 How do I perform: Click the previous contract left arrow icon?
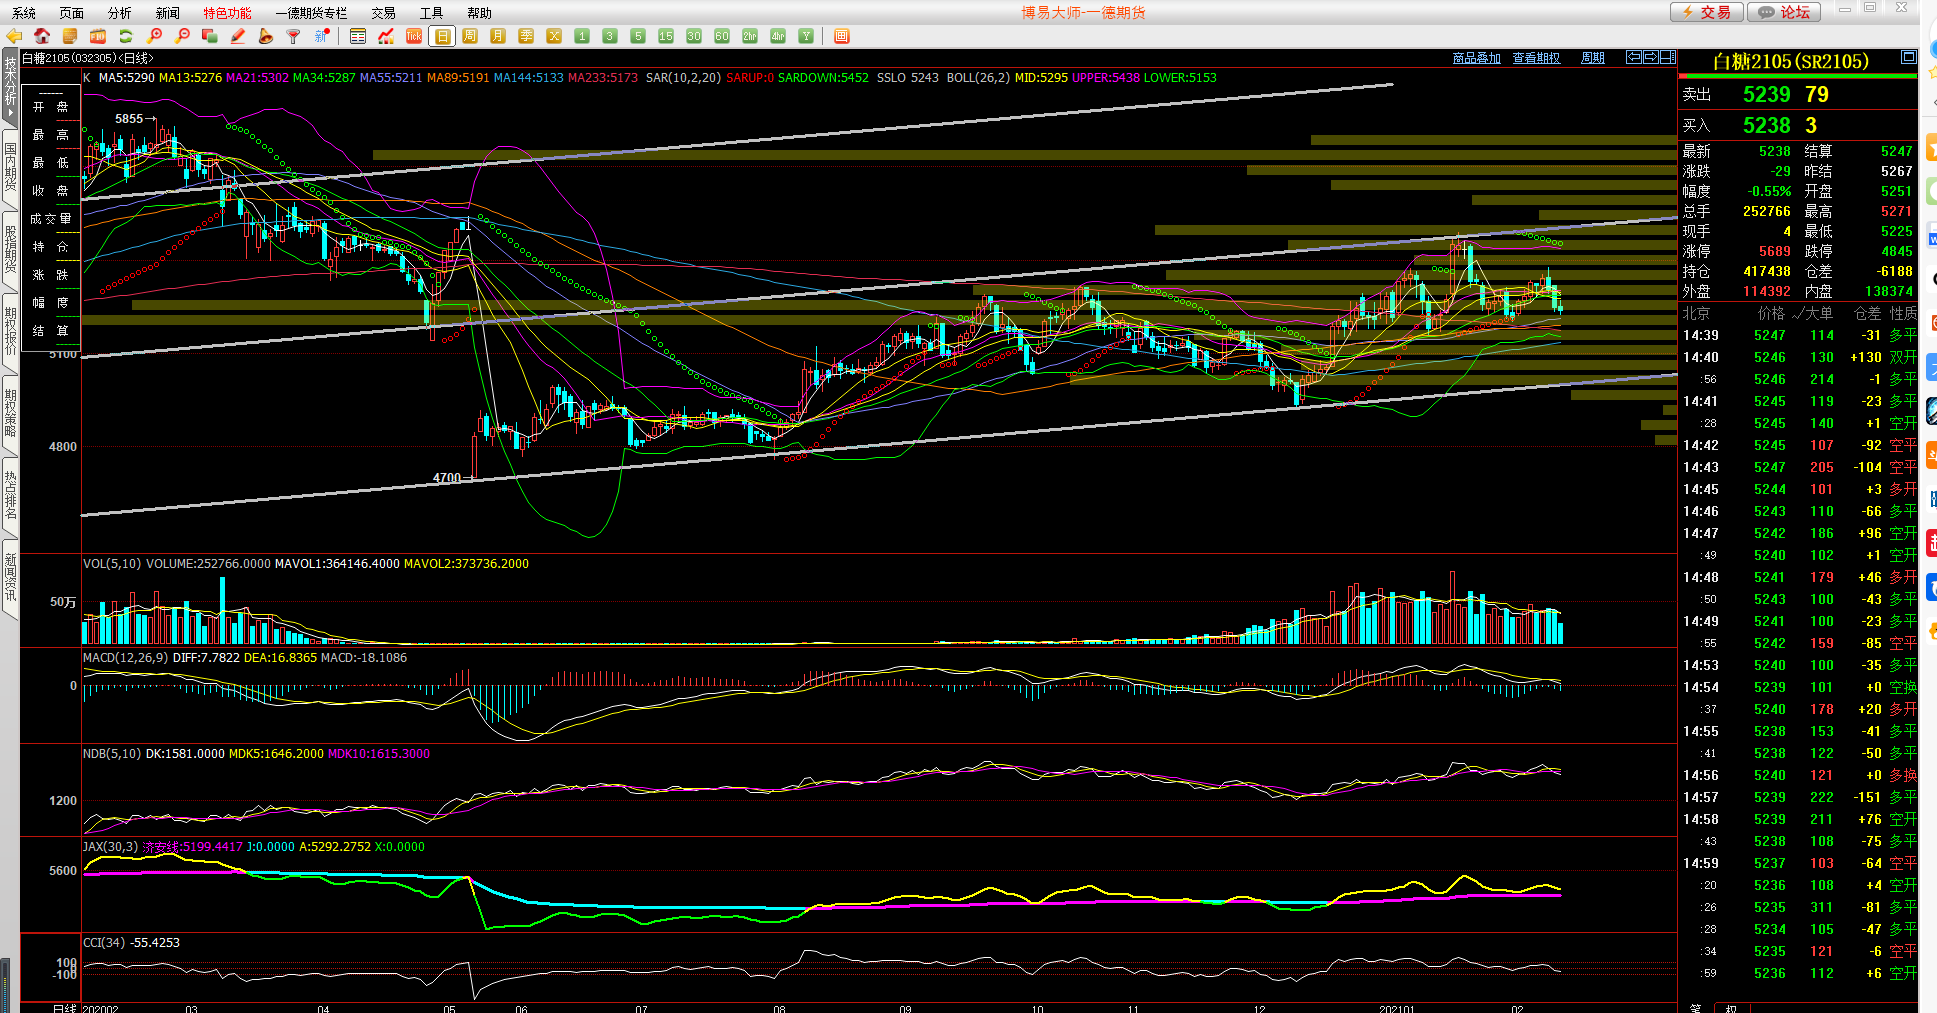coord(1634,57)
